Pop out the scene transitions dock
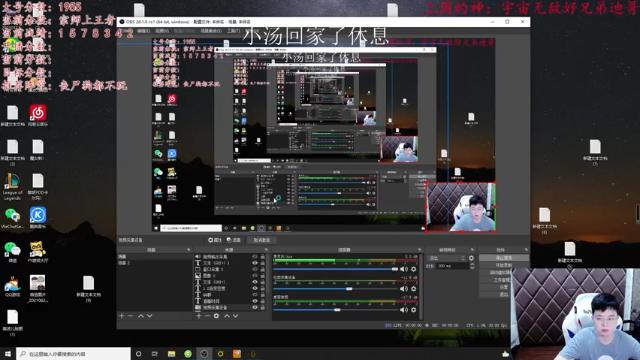The width and height of the screenshot is (640, 360). pos(472,249)
